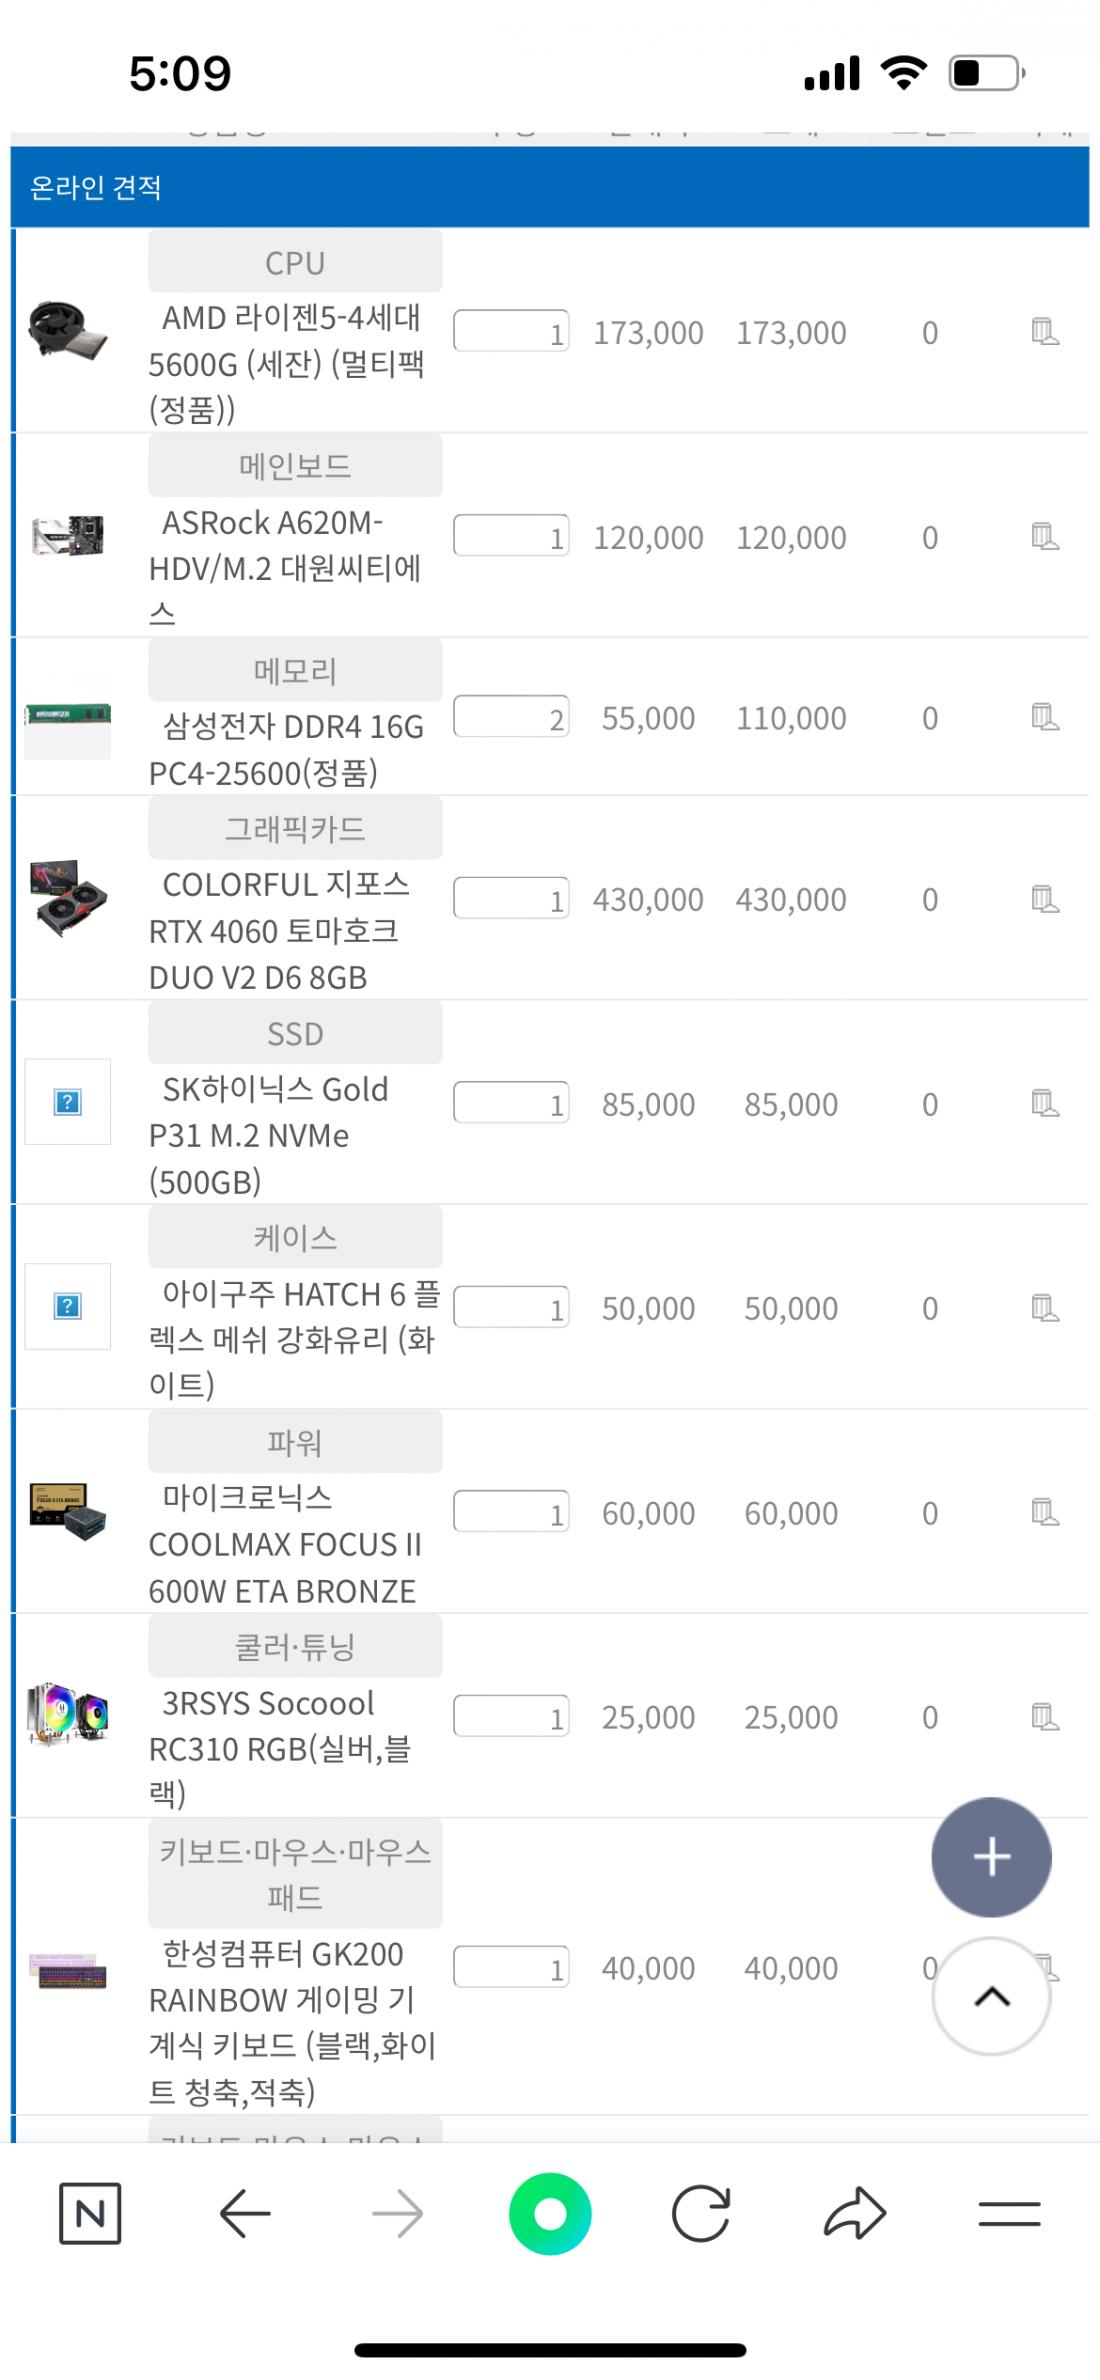The image size is (1100, 2380).
Task: Tap the 온라인 견적 header tab
Action: pyautogui.click(x=96, y=188)
